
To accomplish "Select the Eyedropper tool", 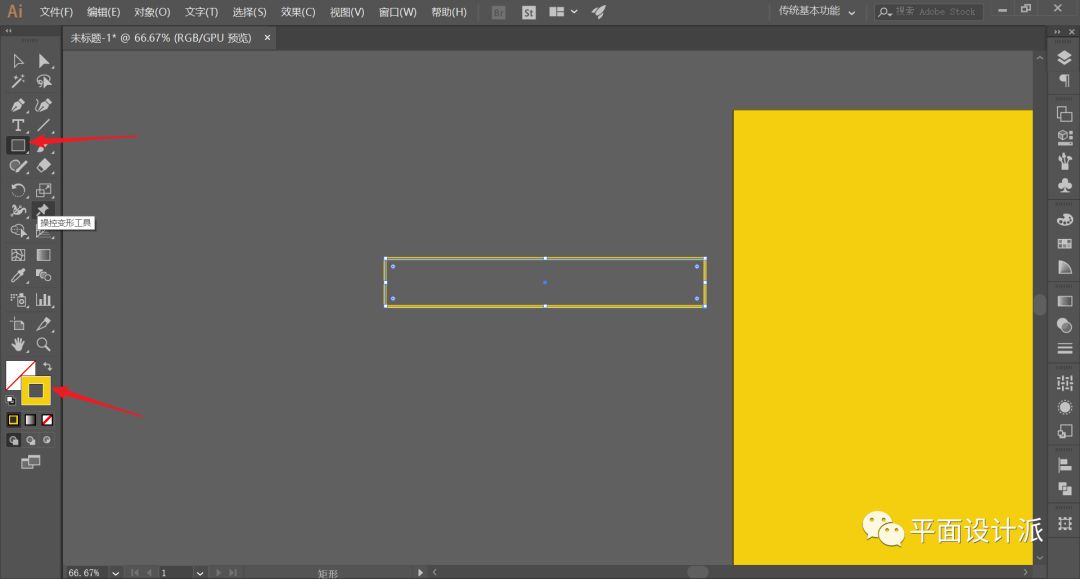I will (x=18, y=275).
